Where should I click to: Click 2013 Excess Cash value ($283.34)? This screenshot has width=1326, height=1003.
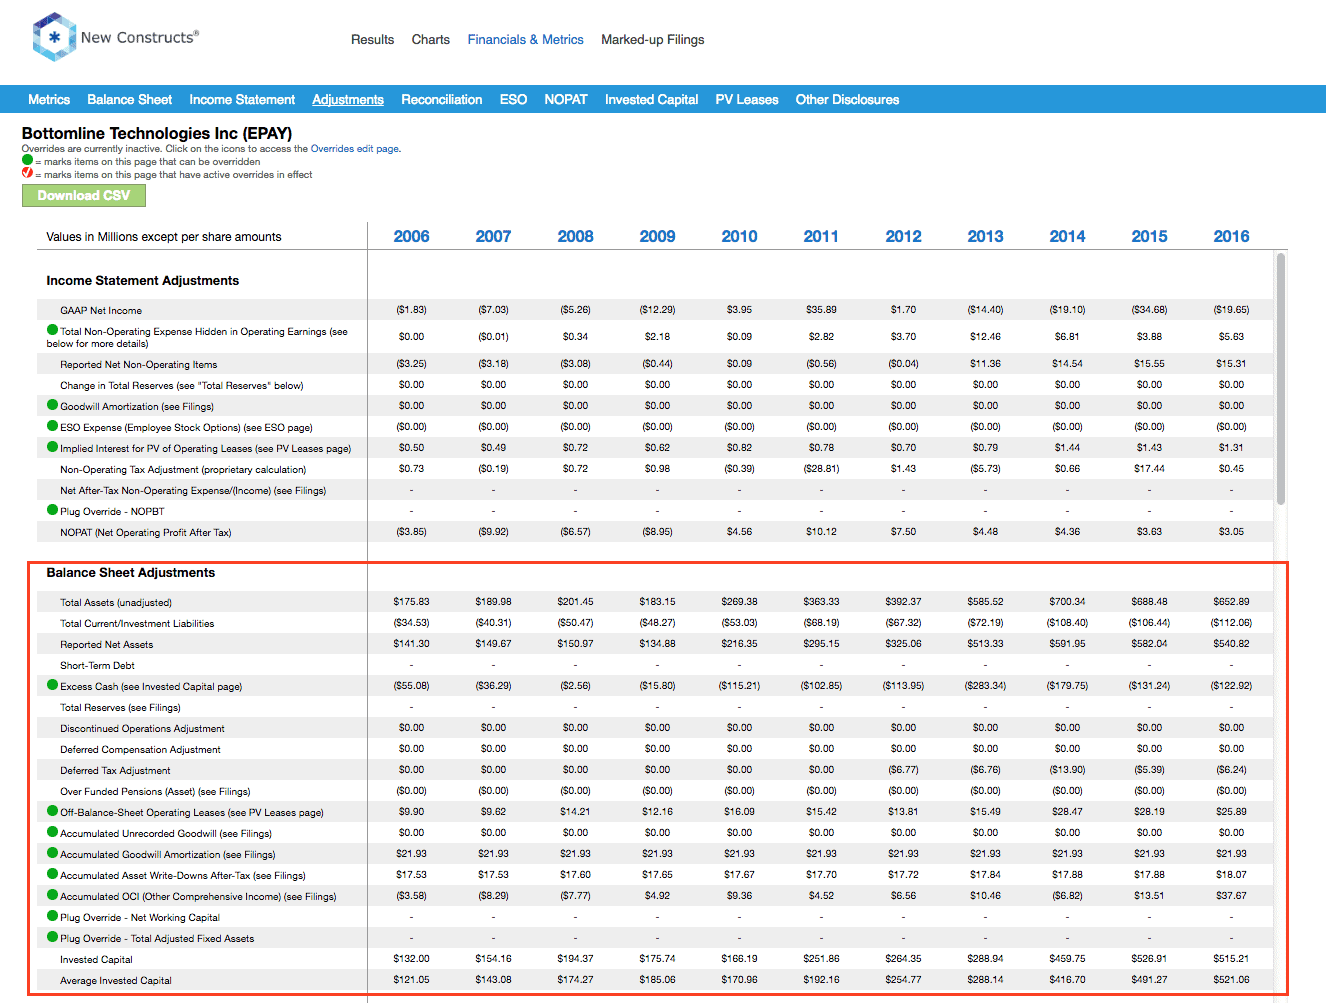(x=985, y=685)
